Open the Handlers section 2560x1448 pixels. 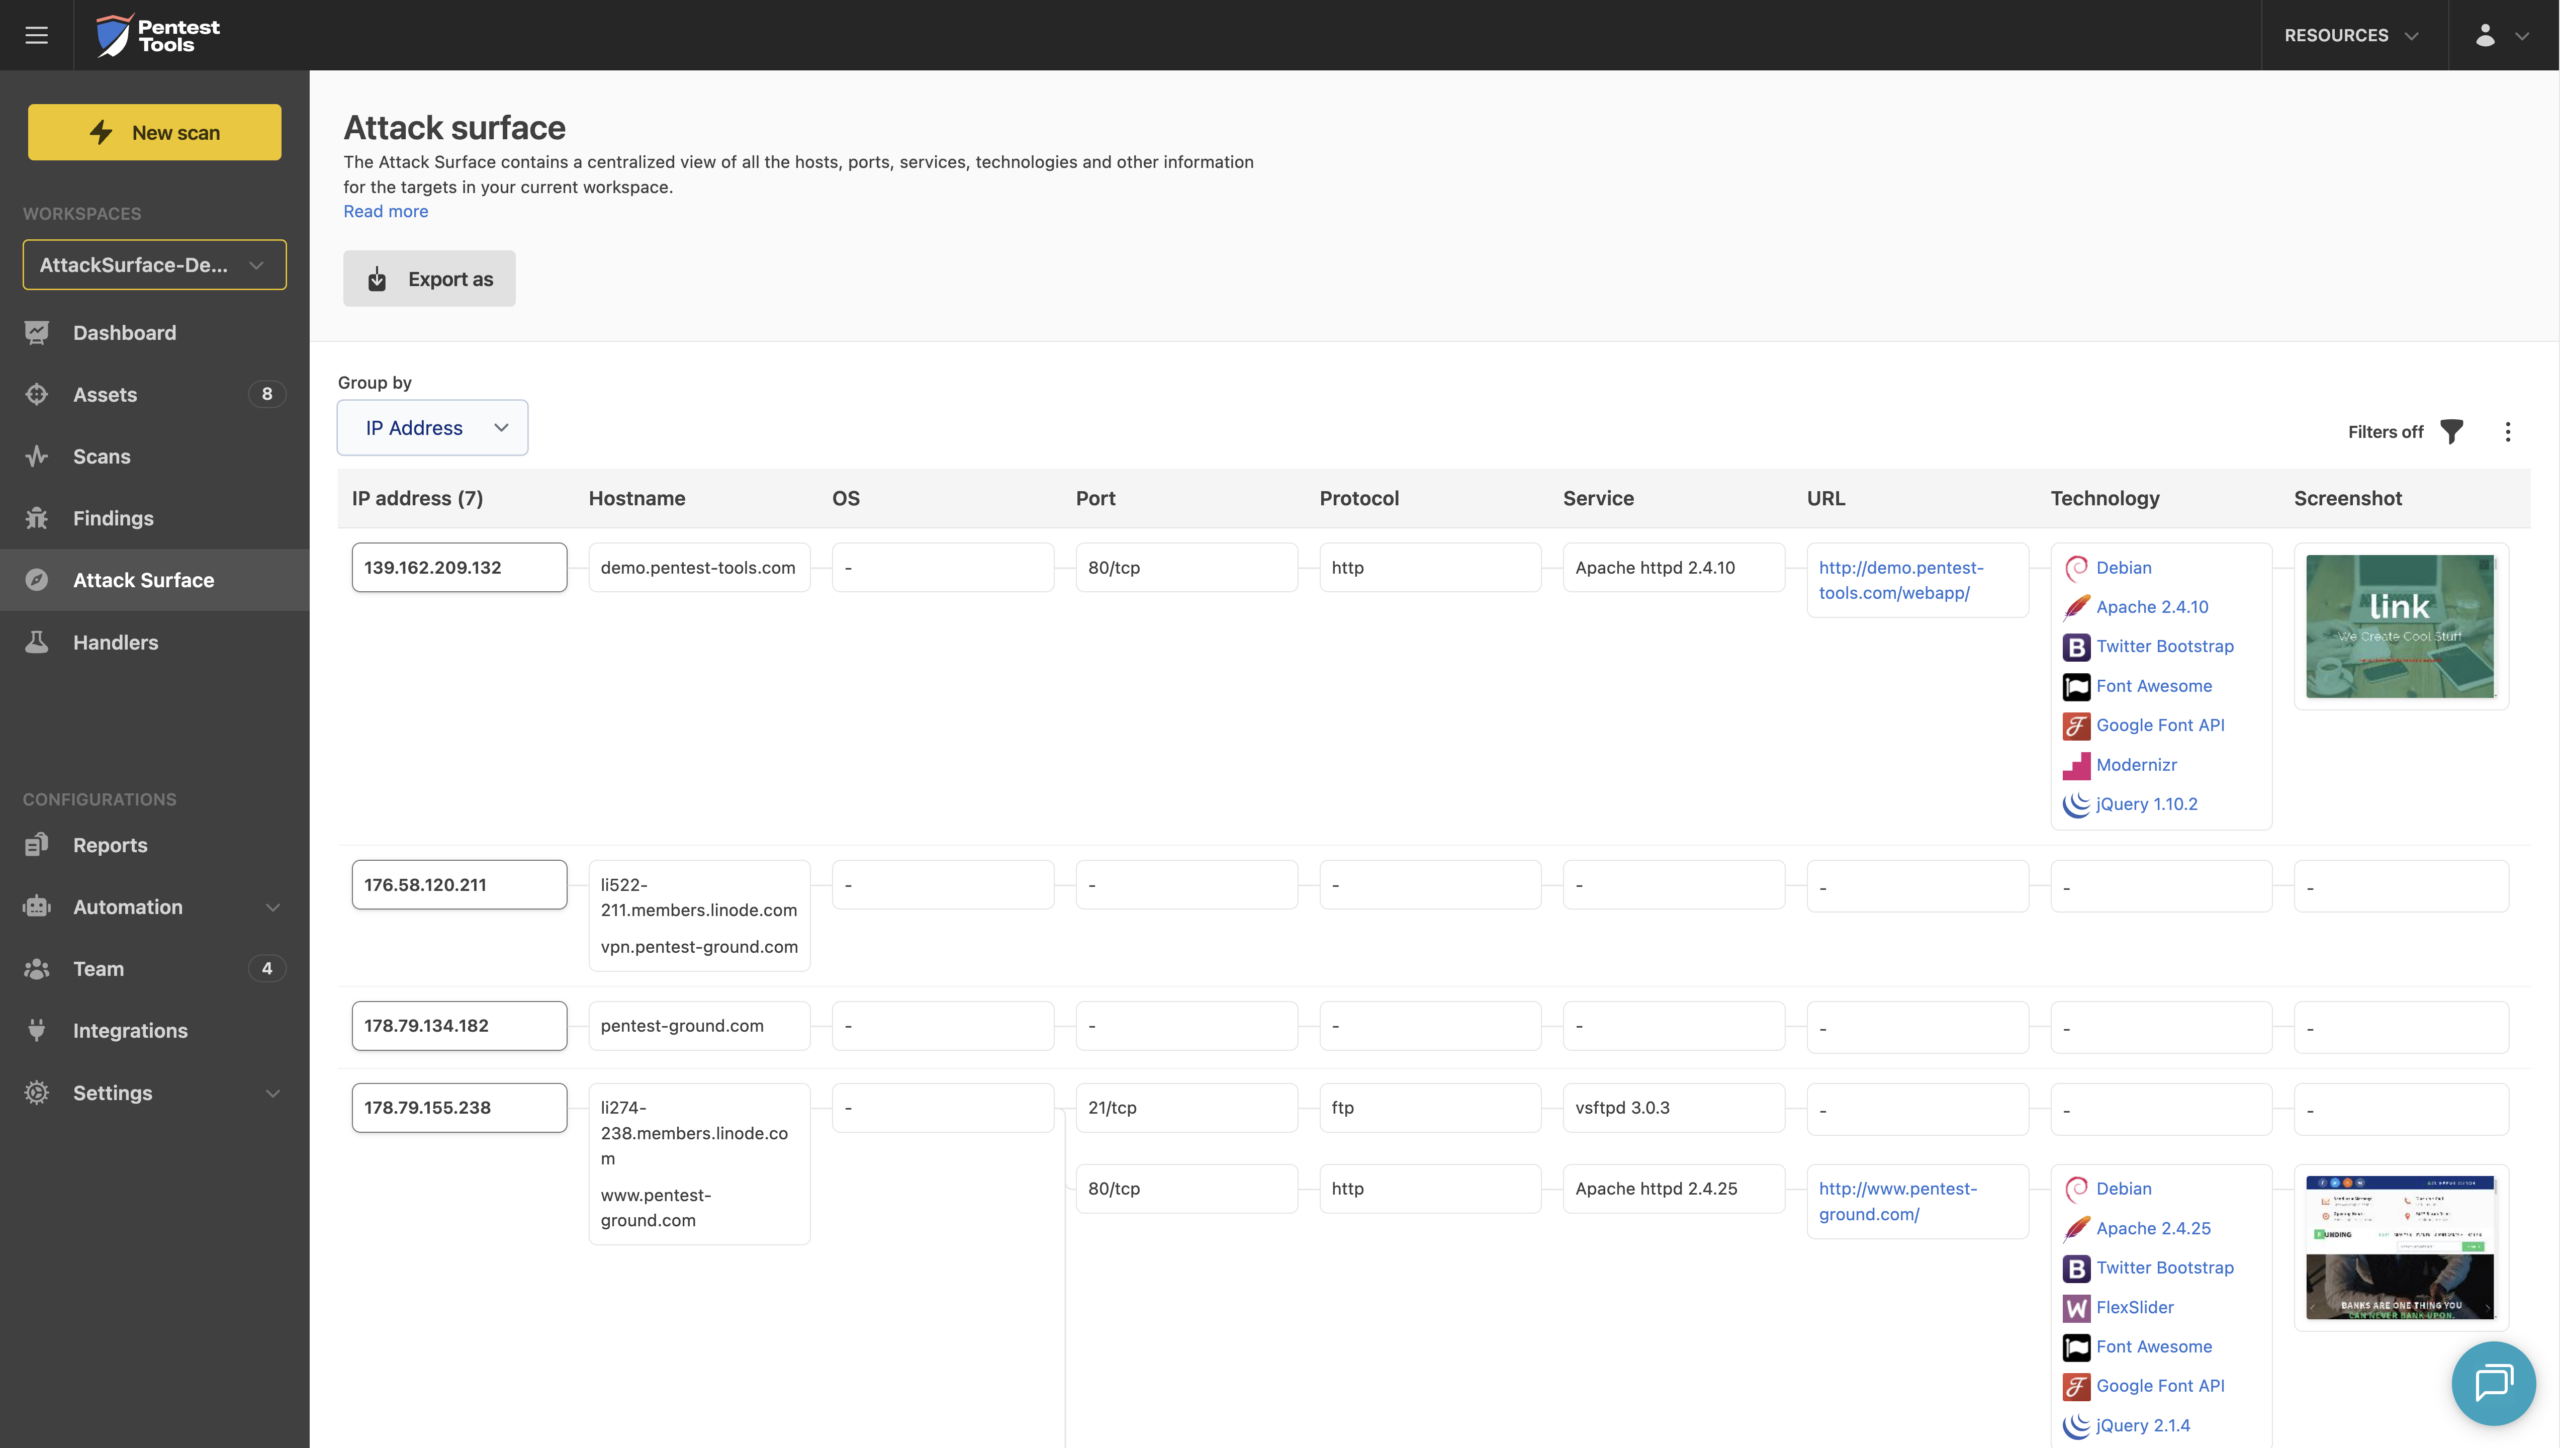click(x=116, y=642)
